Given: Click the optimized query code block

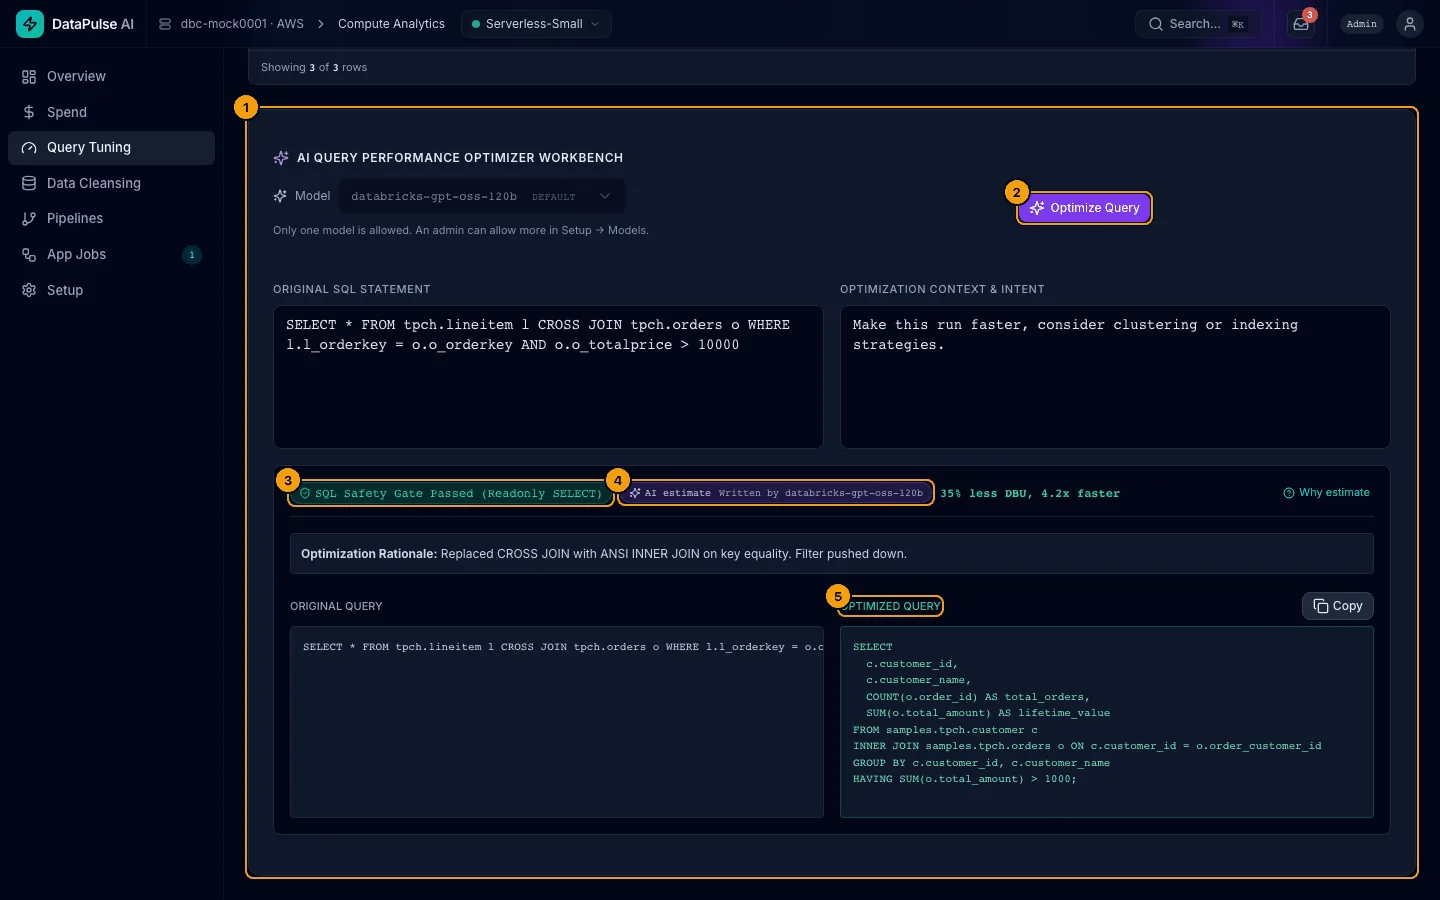Looking at the screenshot, I should 1107,722.
